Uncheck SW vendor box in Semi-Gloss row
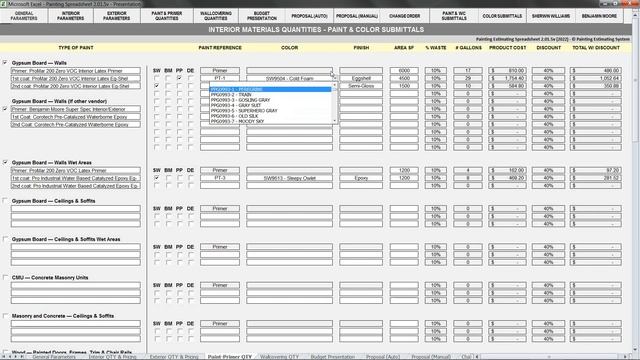 pyautogui.click(x=157, y=86)
